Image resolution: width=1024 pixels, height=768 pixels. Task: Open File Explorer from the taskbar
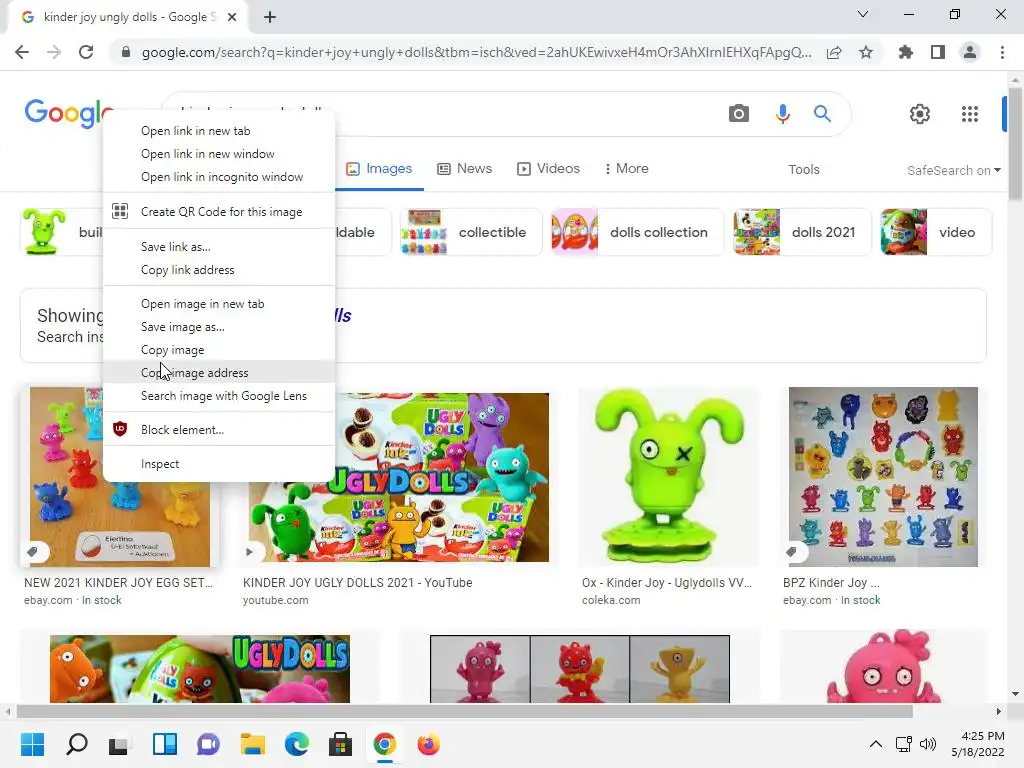pos(252,744)
